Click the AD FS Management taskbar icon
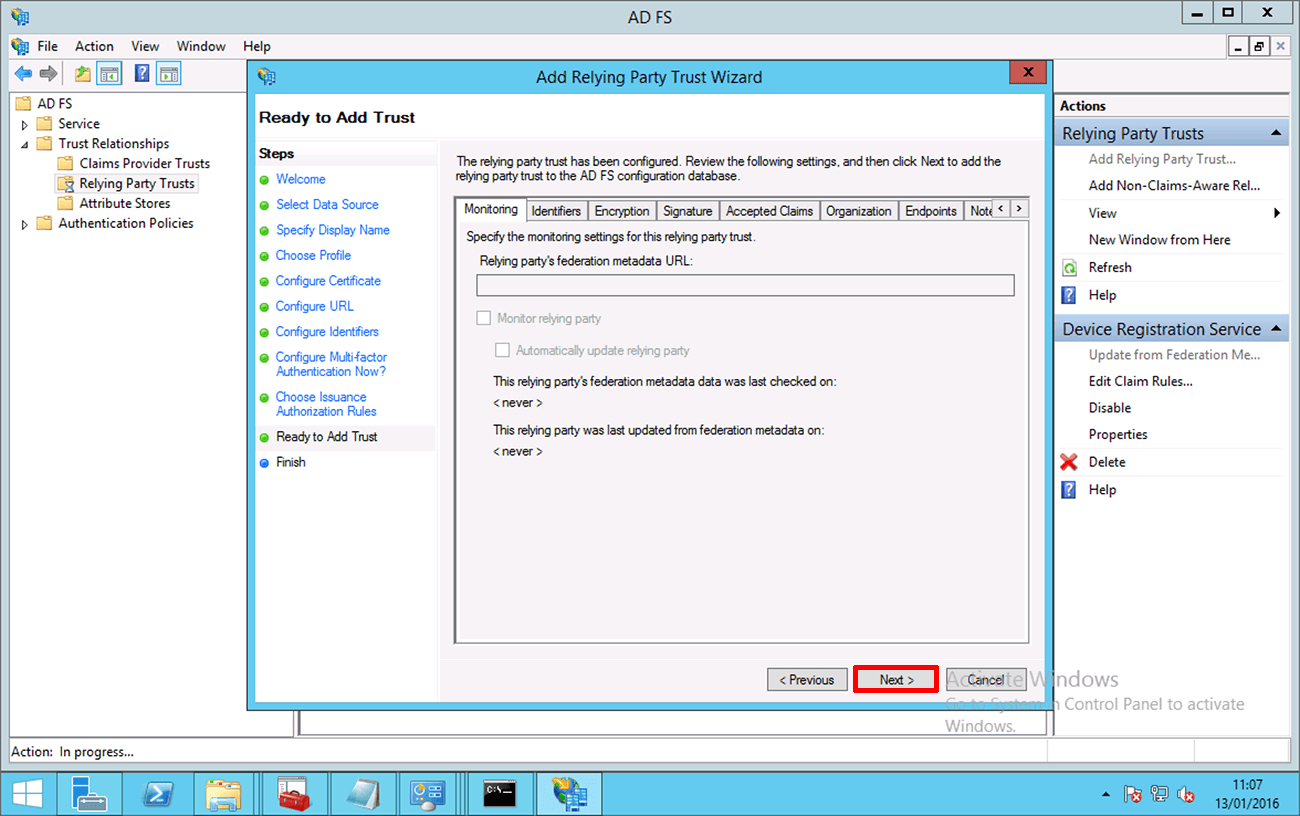The width and height of the screenshot is (1300, 816). pos(569,794)
